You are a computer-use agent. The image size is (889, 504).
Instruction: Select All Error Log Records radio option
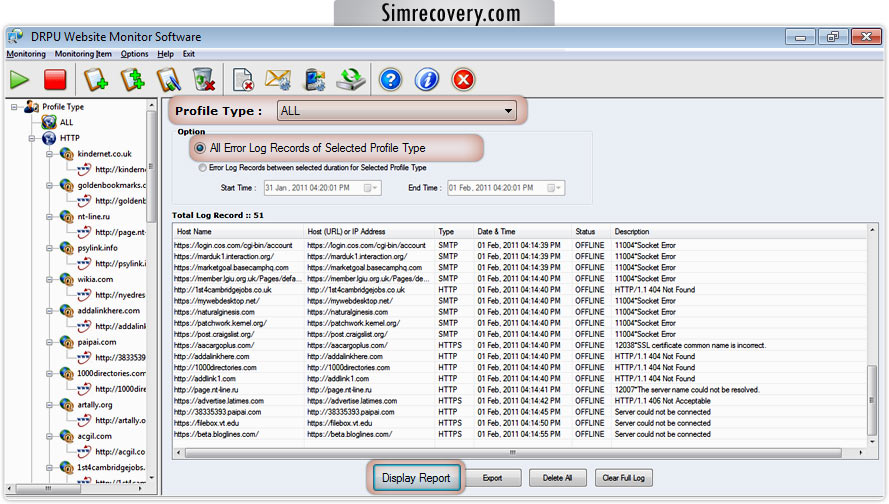(x=200, y=148)
